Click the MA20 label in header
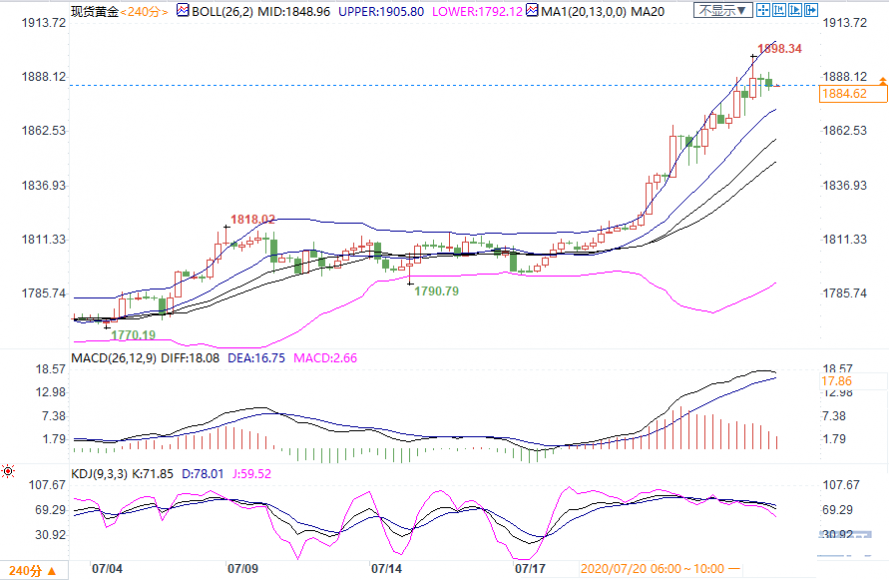The width and height of the screenshot is (890, 580). [648, 11]
